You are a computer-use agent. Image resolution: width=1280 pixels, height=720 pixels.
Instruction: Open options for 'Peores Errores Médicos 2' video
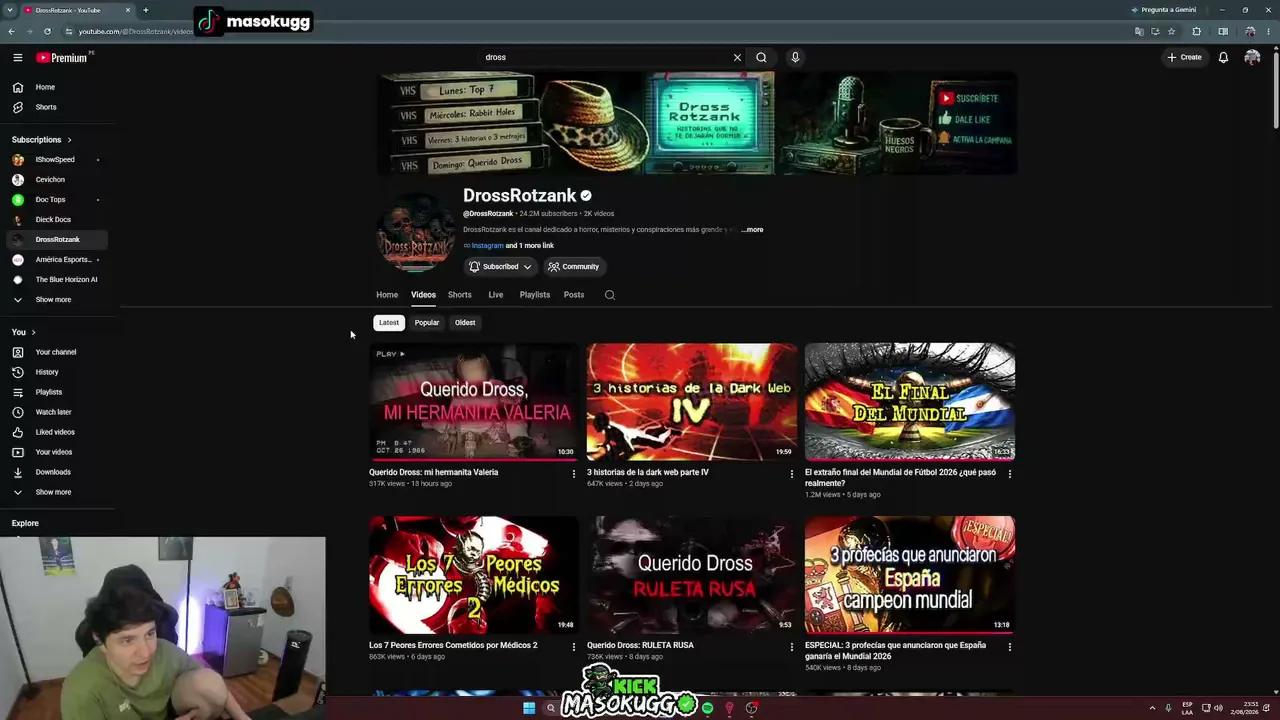pyautogui.click(x=574, y=647)
